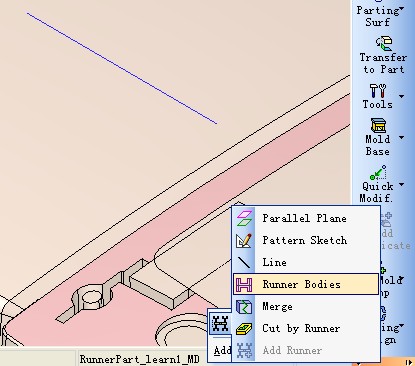Choose the Line tool icon
This screenshot has height=366, width=415.
[244, 262]
